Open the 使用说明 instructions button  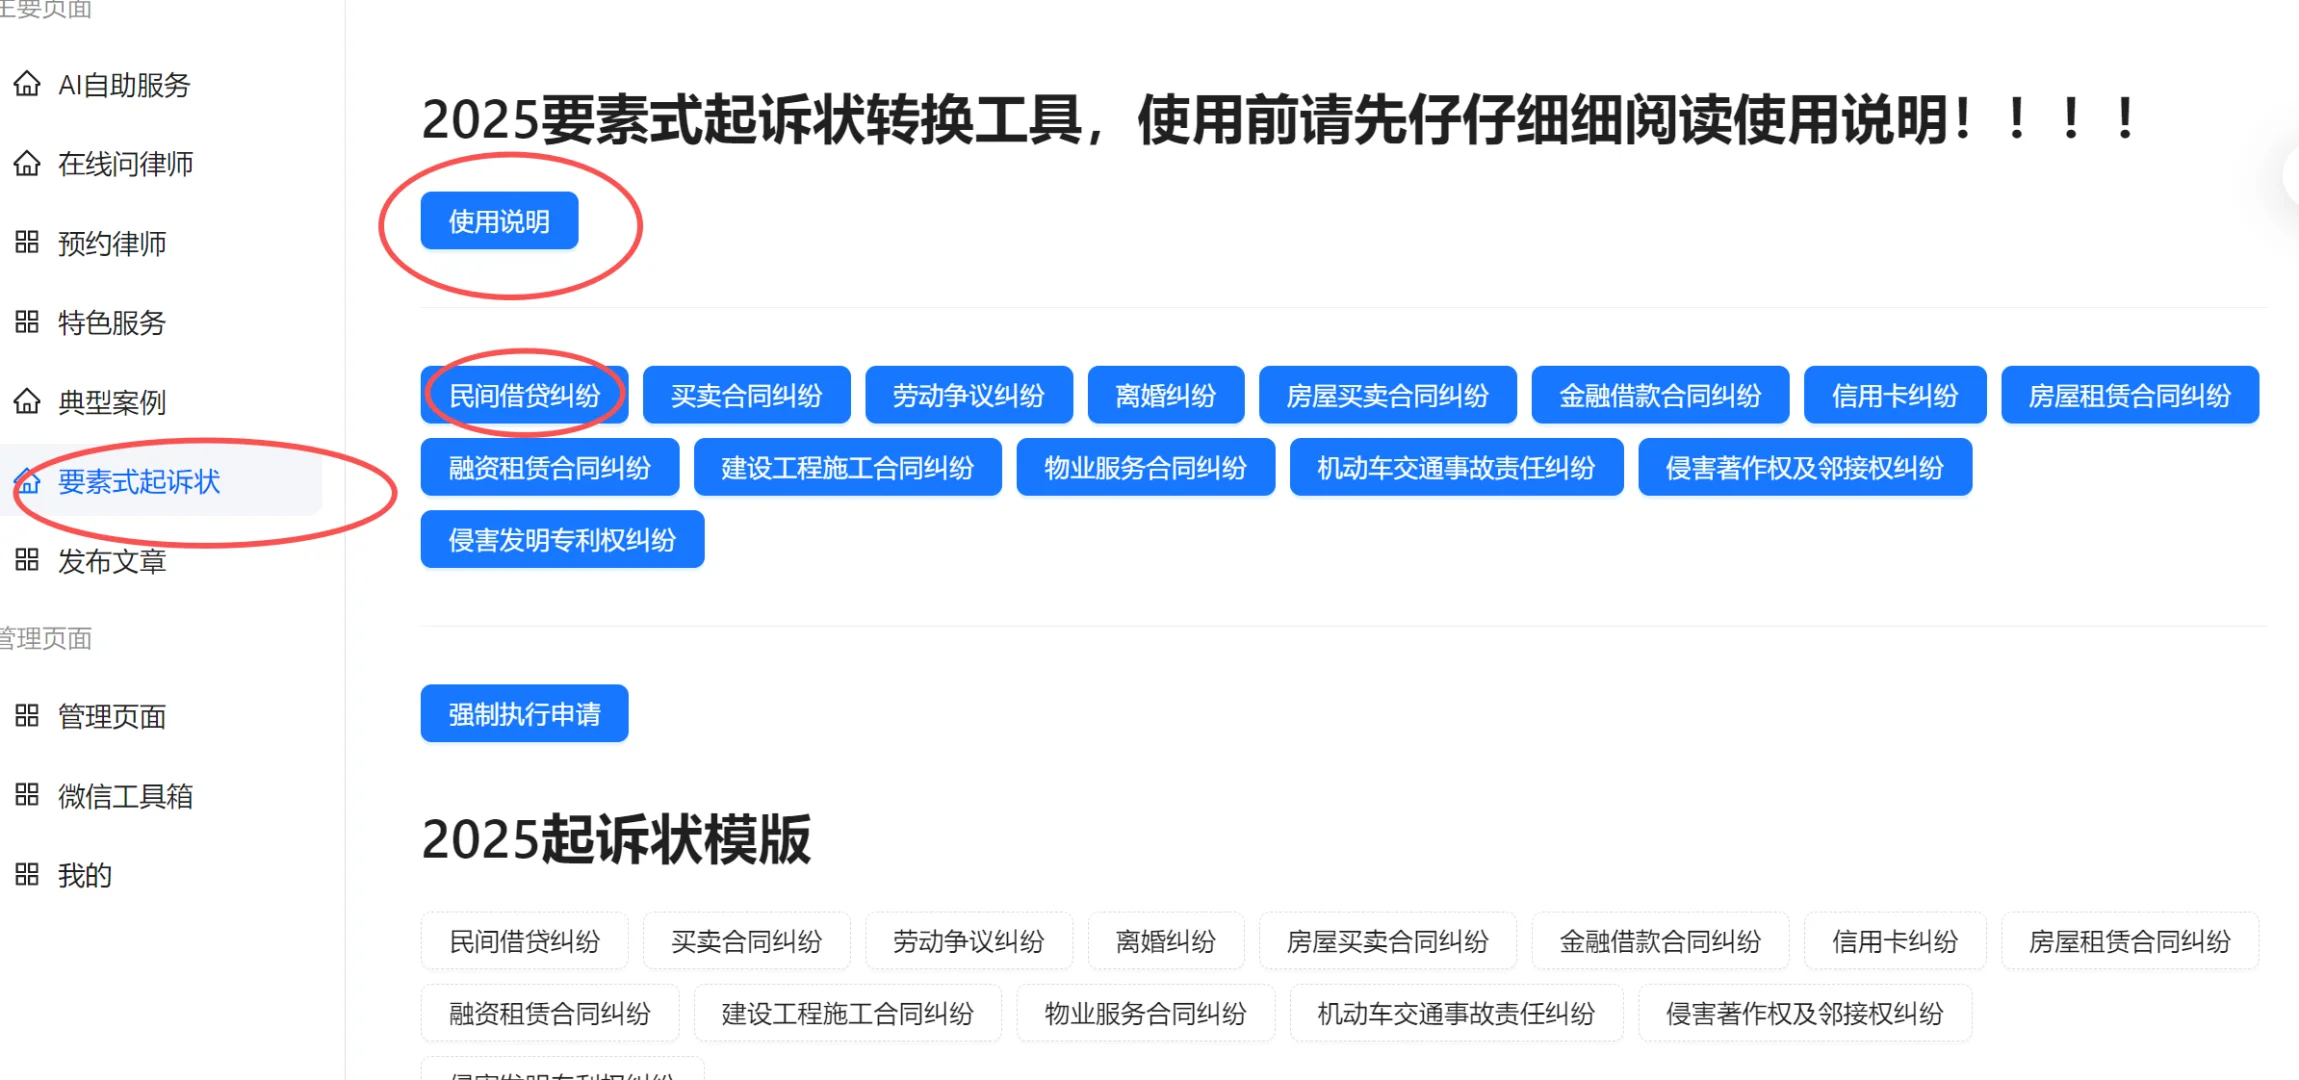coord(499,220)
